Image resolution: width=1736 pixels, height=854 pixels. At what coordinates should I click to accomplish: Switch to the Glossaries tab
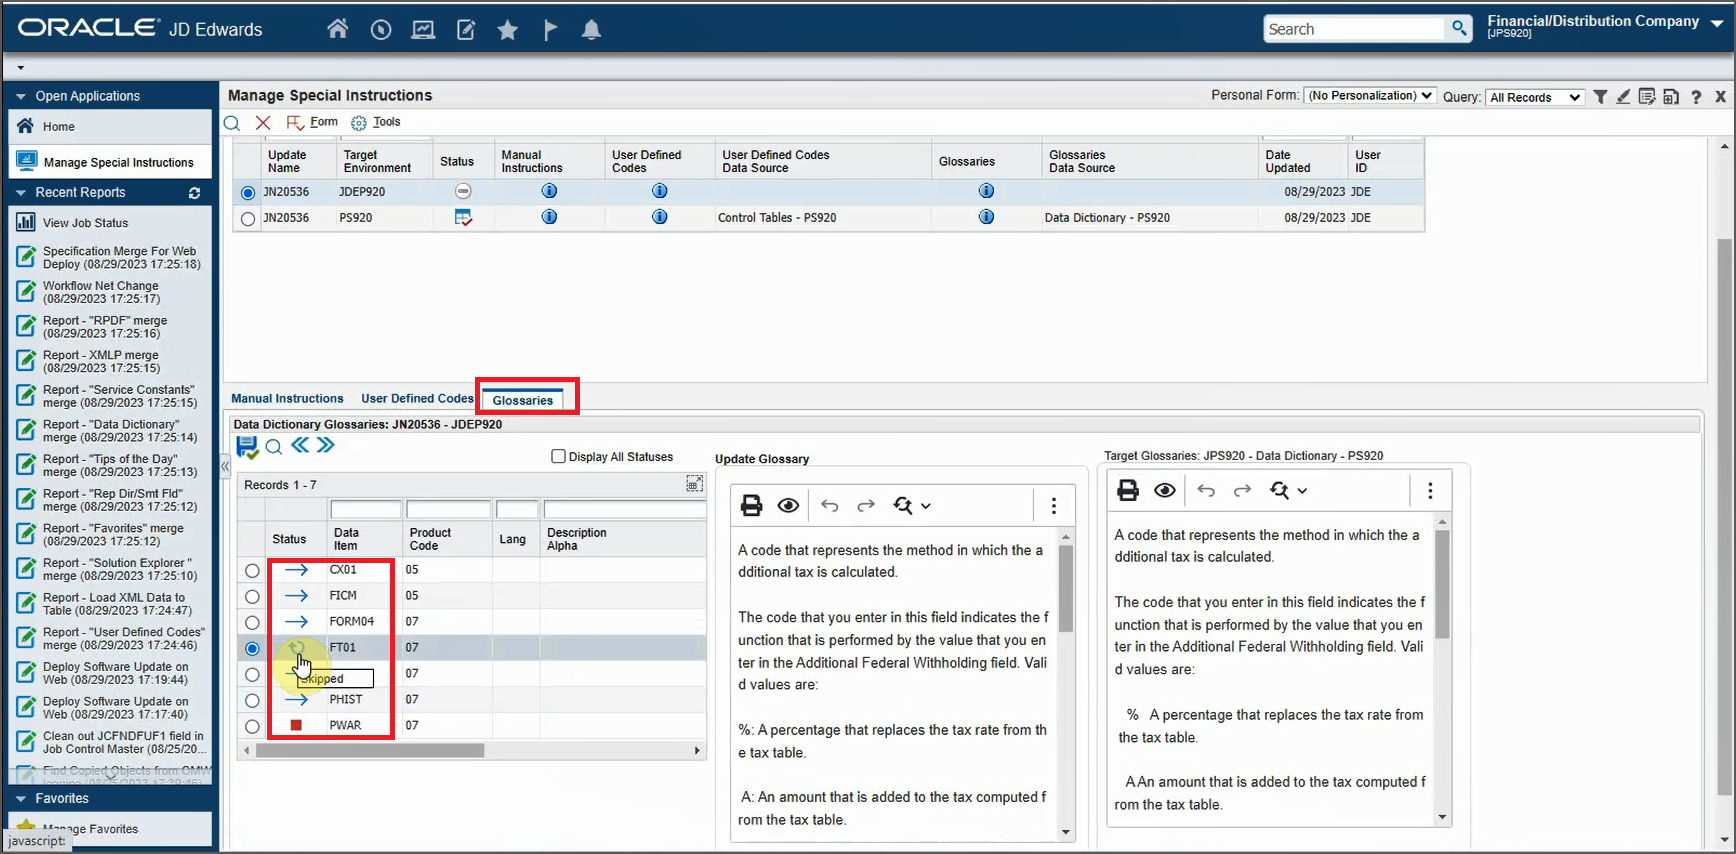[x=522, y=400]
